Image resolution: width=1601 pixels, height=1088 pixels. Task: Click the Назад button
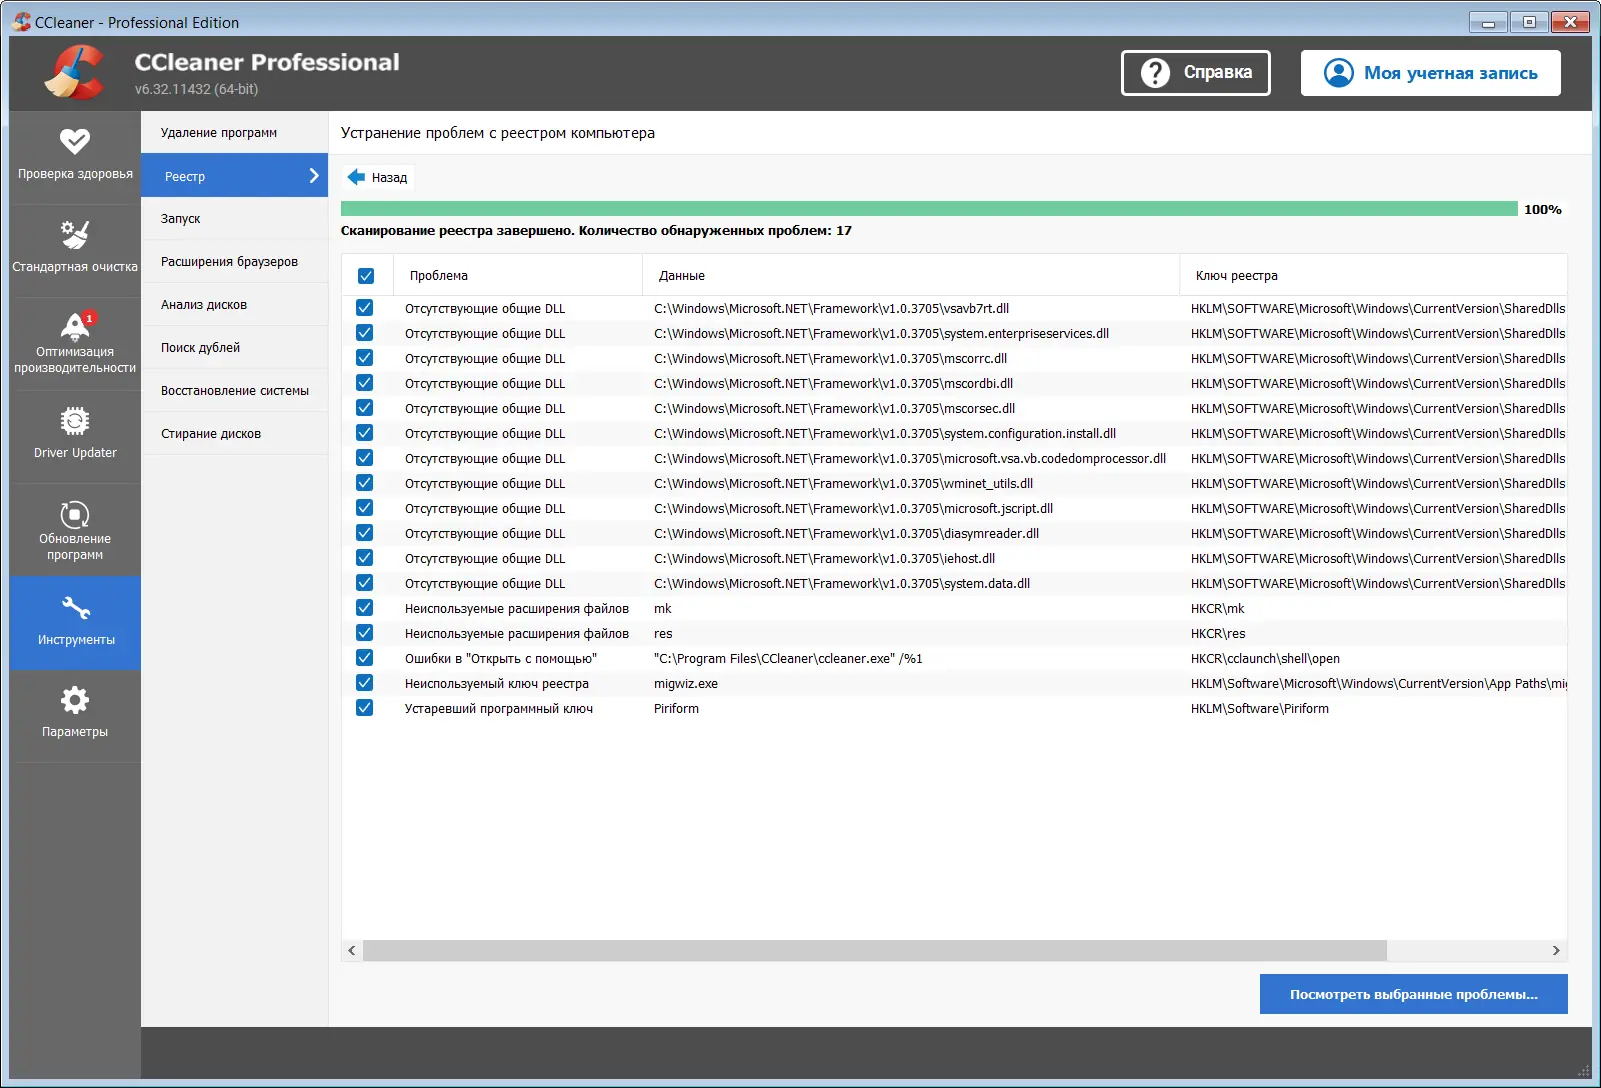(x=377, y=177)
